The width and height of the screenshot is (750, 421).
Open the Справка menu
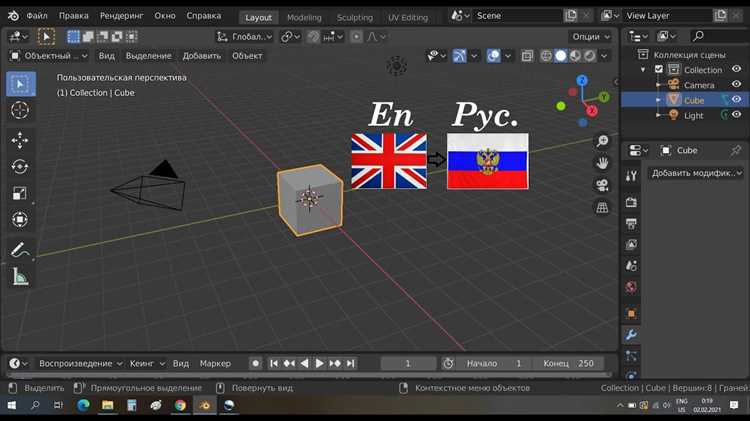pyautogui.click(x=204, y=16)
